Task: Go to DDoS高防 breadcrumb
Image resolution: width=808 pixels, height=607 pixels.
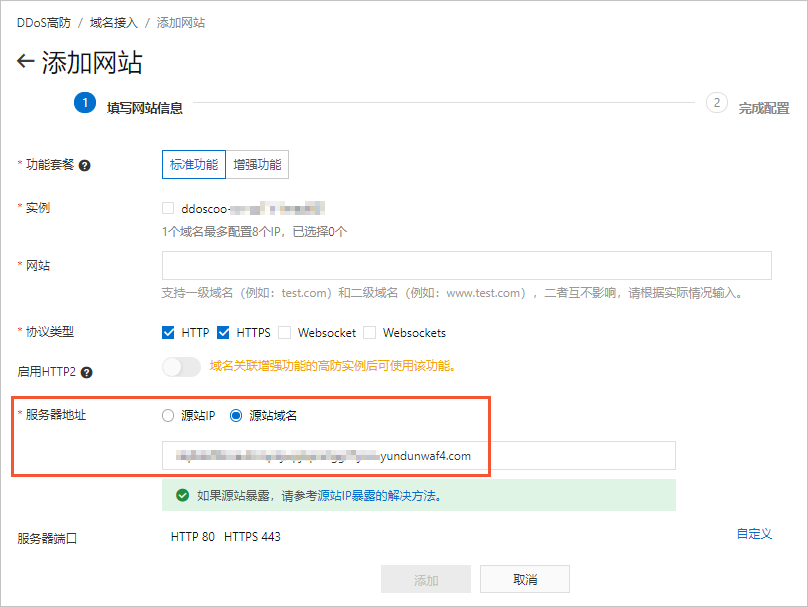Action: (44, 23)
